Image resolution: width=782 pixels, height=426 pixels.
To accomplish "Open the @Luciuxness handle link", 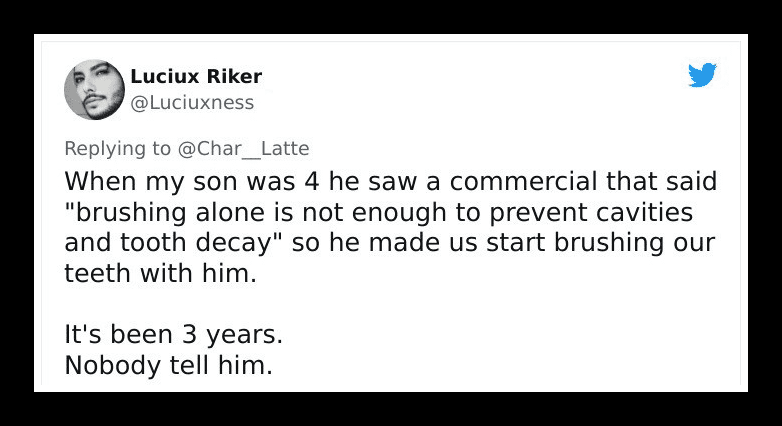I will 192,103.
